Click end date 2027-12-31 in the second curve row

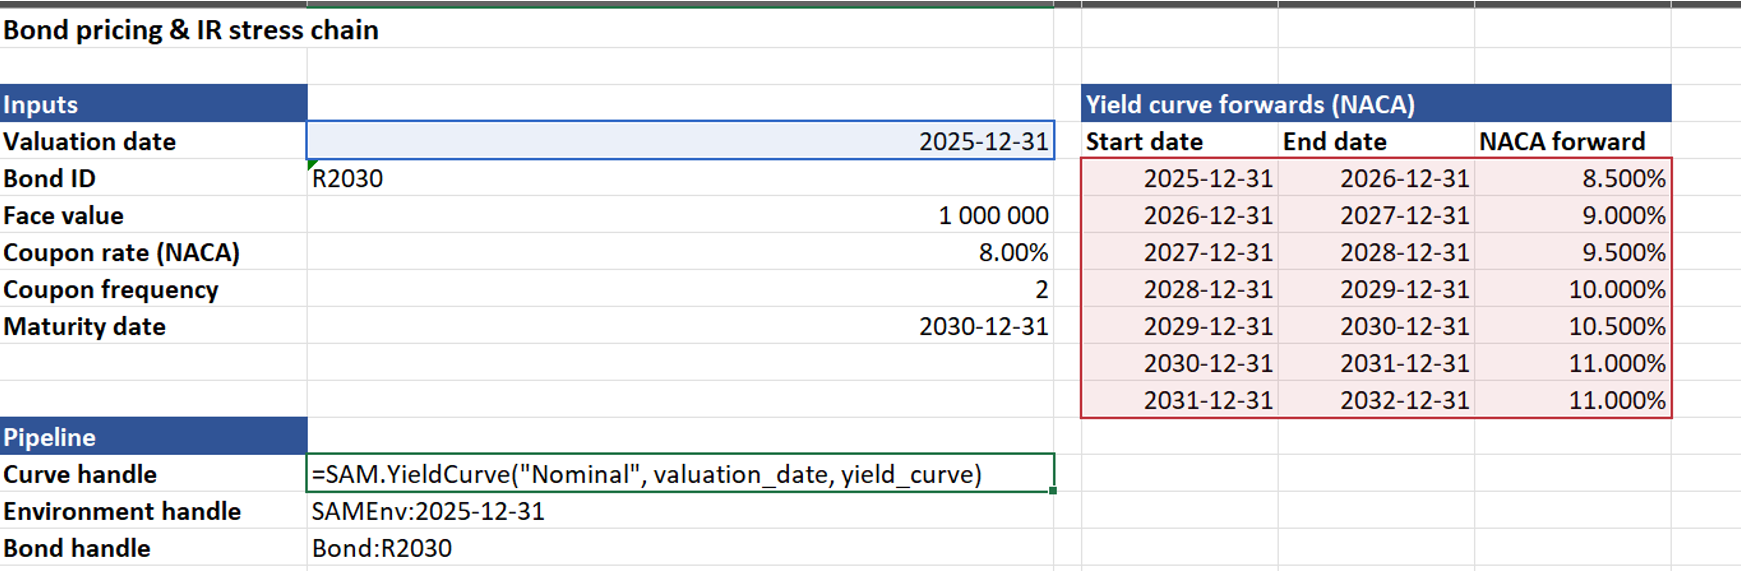(1376, 215)
